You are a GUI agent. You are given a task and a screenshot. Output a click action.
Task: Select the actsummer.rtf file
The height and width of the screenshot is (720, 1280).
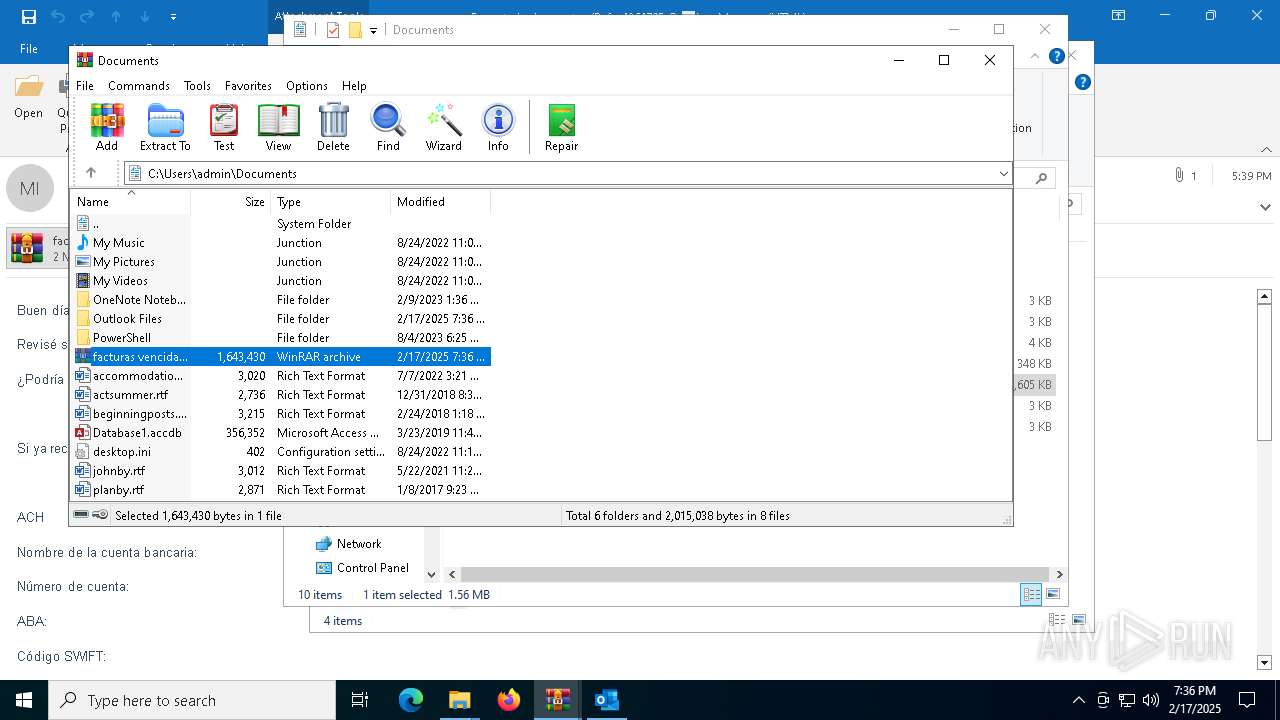point(281,395)
